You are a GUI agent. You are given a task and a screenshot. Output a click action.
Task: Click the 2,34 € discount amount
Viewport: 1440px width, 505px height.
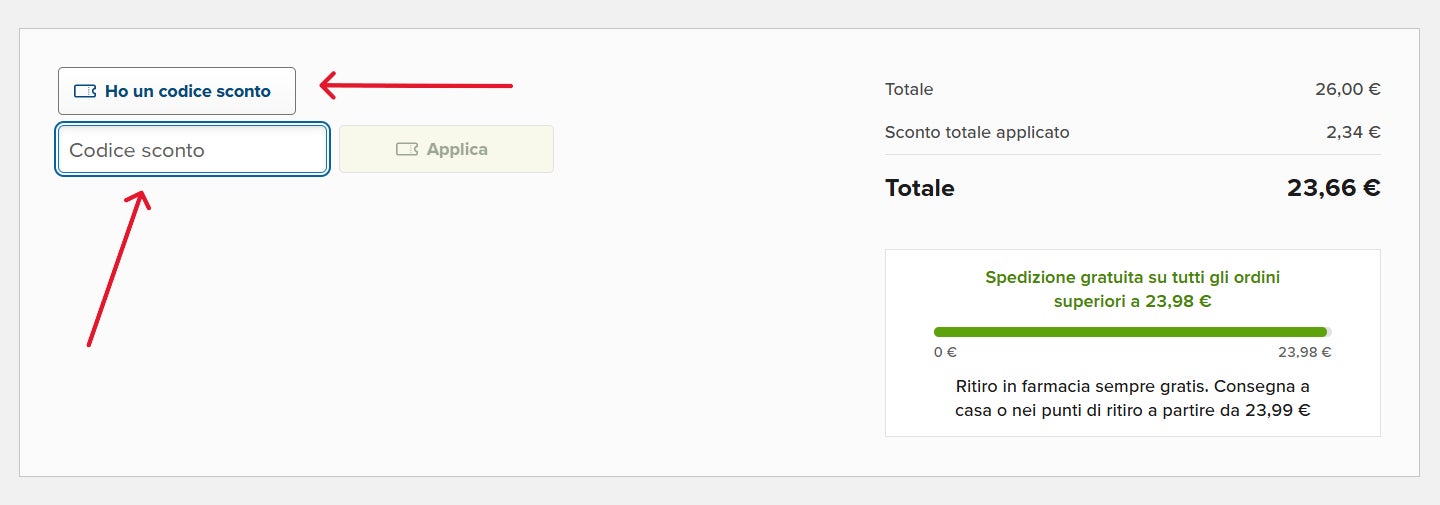click(x=1360, y=132)
